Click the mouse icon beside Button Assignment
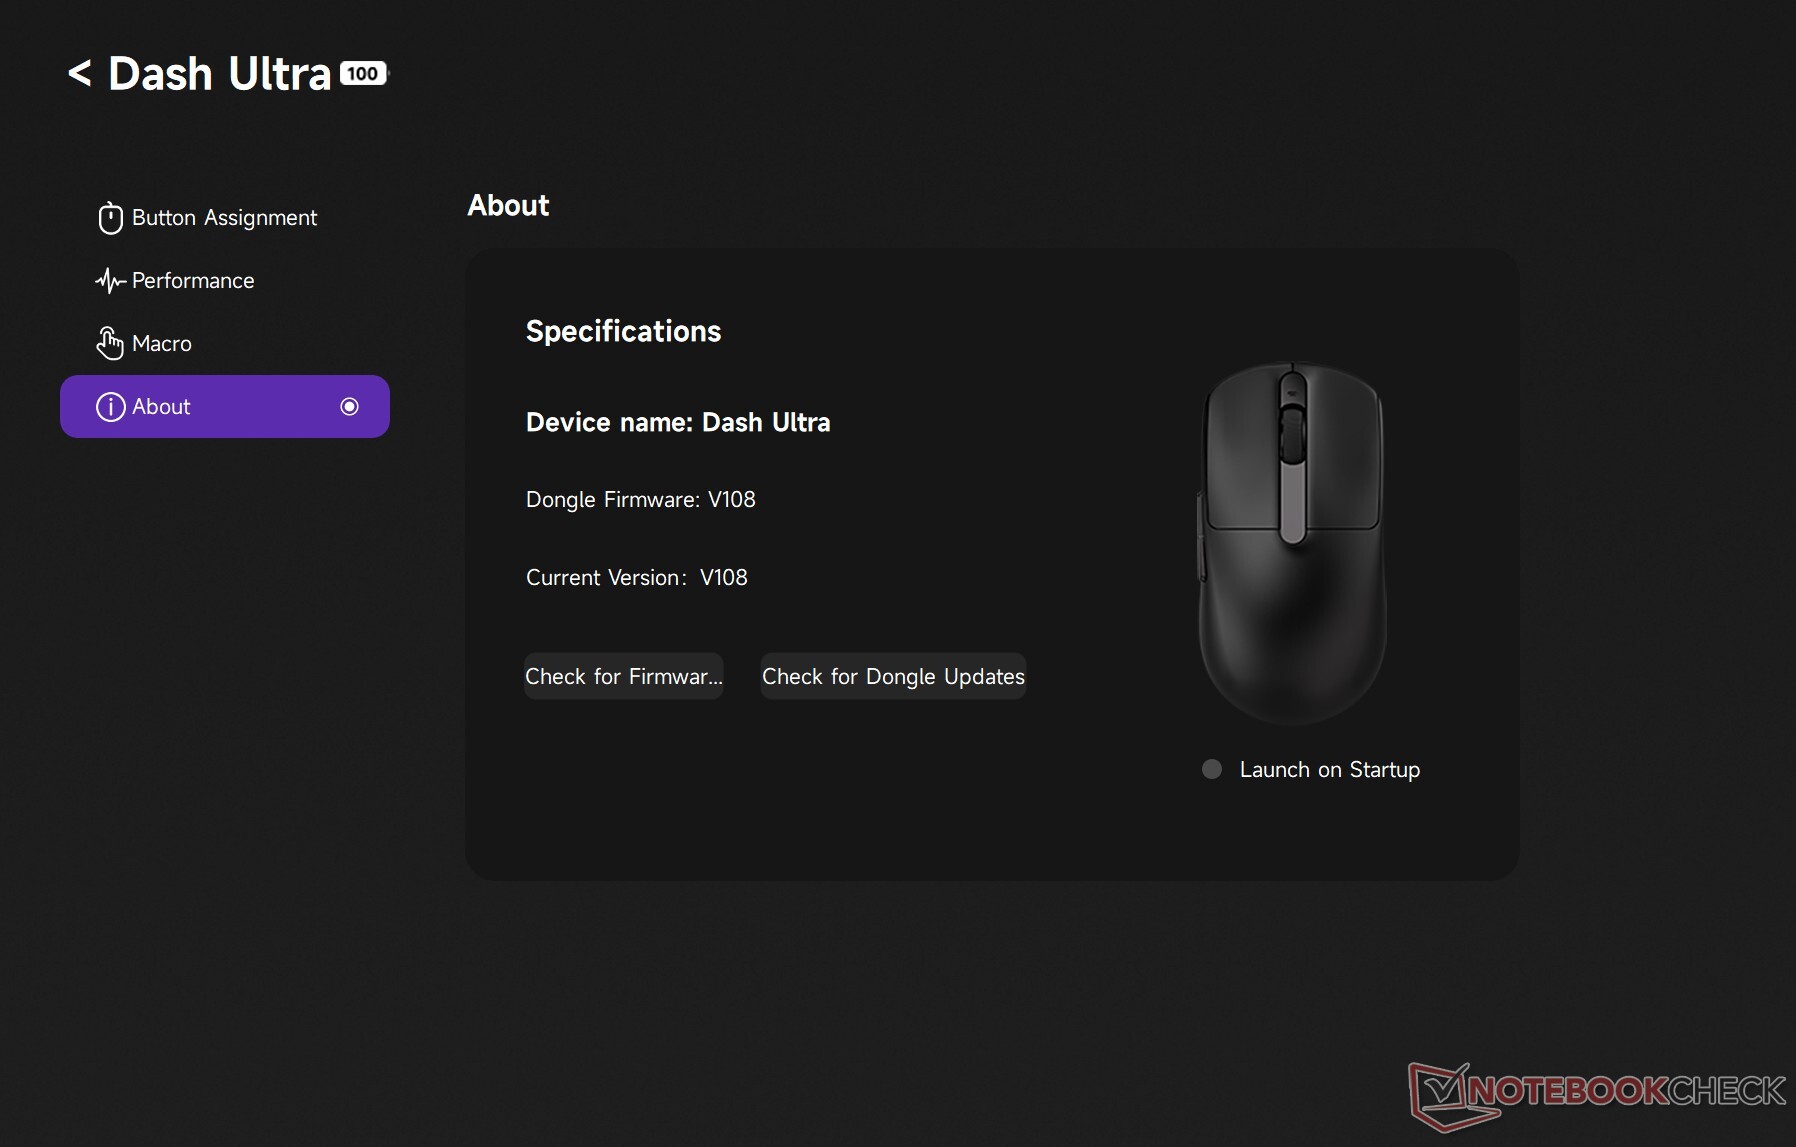 110,218
